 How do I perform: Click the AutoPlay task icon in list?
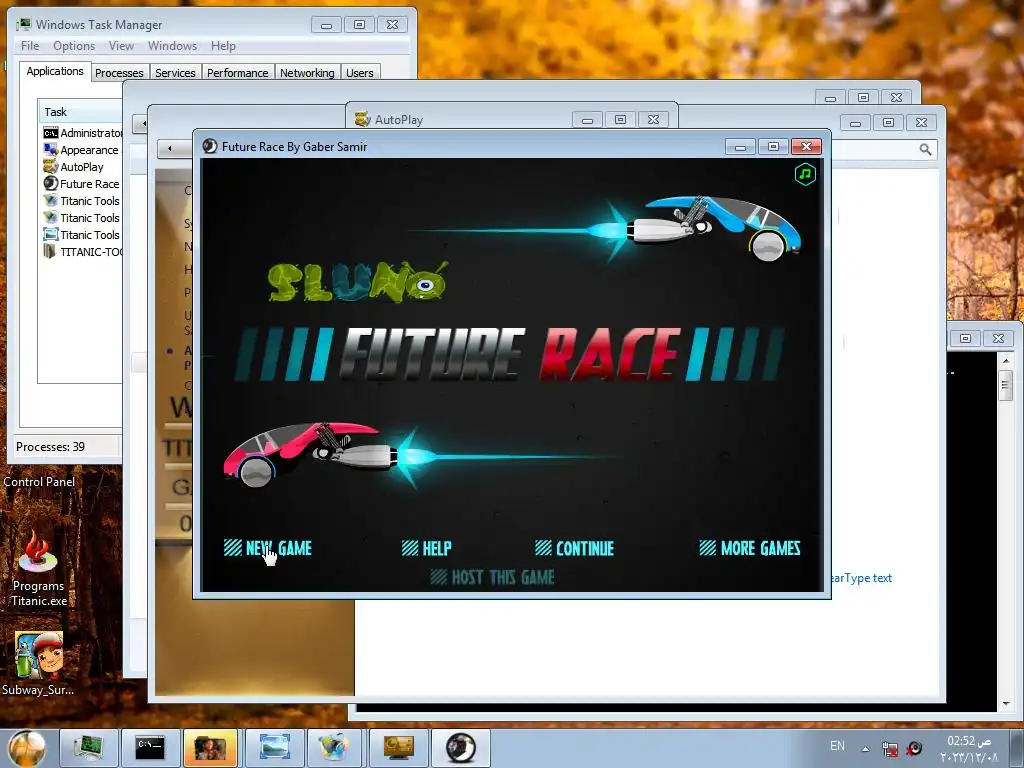[x=50, y=167]
